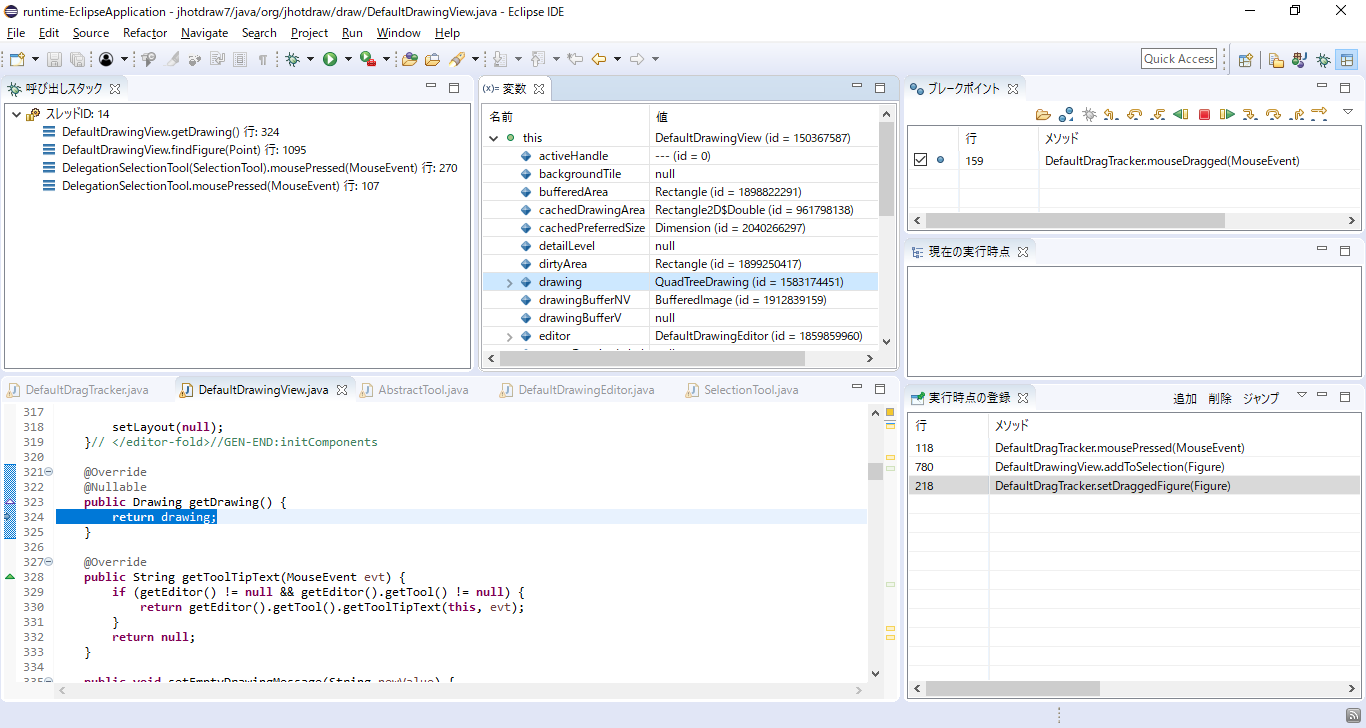Click the Open Perspective icon
1366x728 pixels.
[x=1246, y=59]
